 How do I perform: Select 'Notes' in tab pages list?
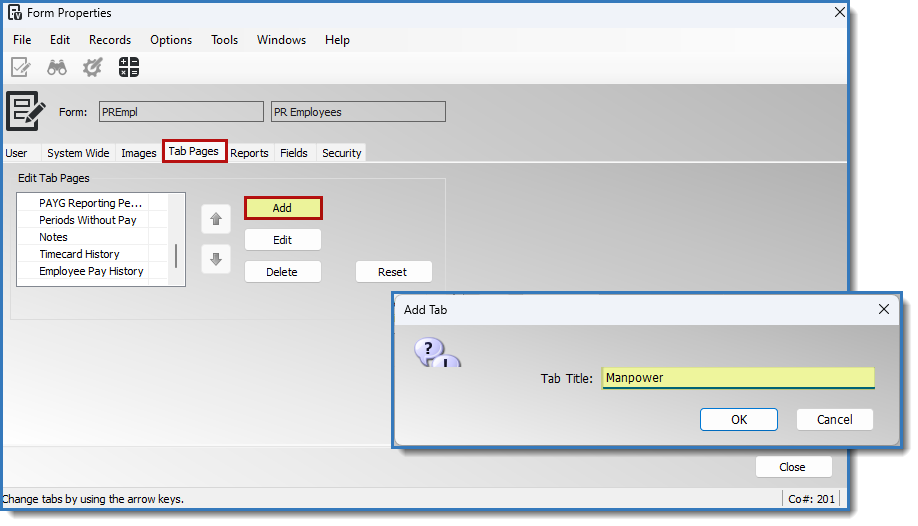click(92, 237)
